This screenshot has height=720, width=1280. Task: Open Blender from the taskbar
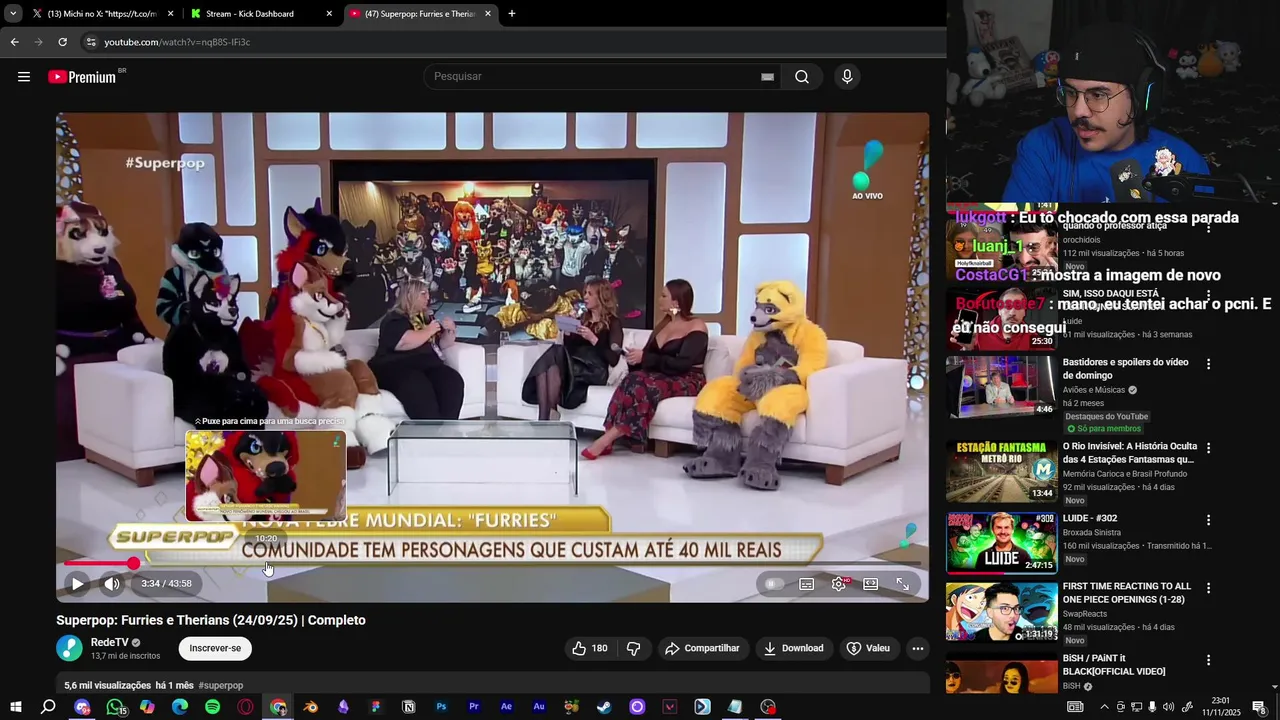pyautogui.click(x=311, y=707)
